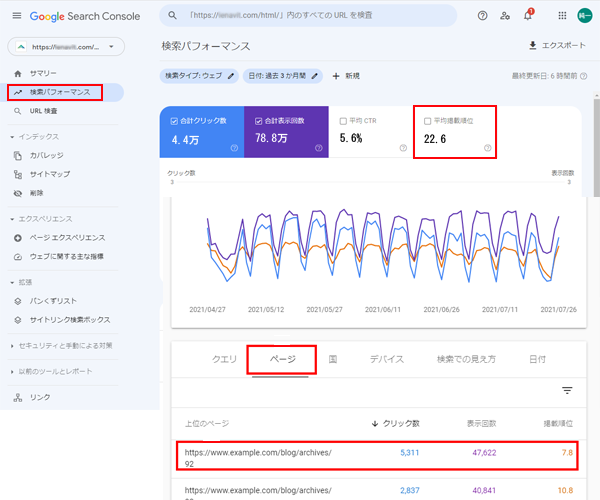Click help icon on 合計クリック数 card
600x500 pixels.
pos(234,148)
